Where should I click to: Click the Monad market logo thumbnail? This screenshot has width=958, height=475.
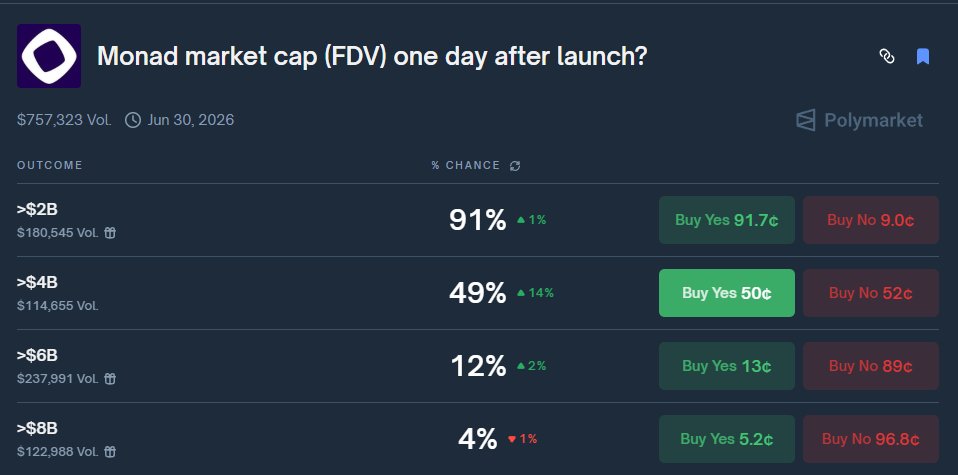[49, 56]
